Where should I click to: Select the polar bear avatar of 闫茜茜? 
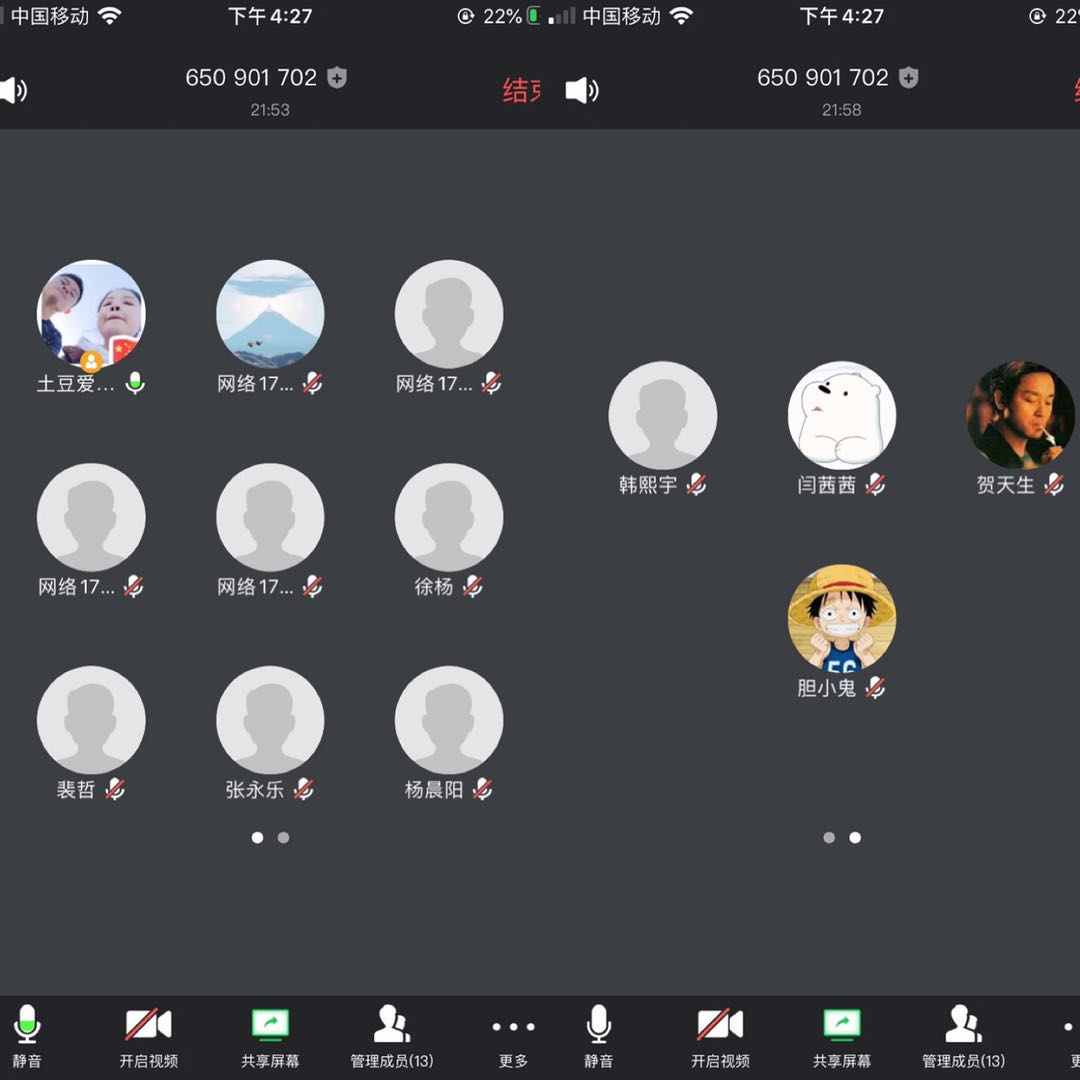point(841,415)
